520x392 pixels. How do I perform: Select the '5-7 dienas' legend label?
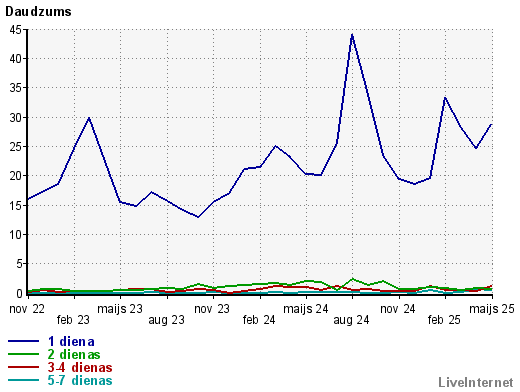click(80, 380)
